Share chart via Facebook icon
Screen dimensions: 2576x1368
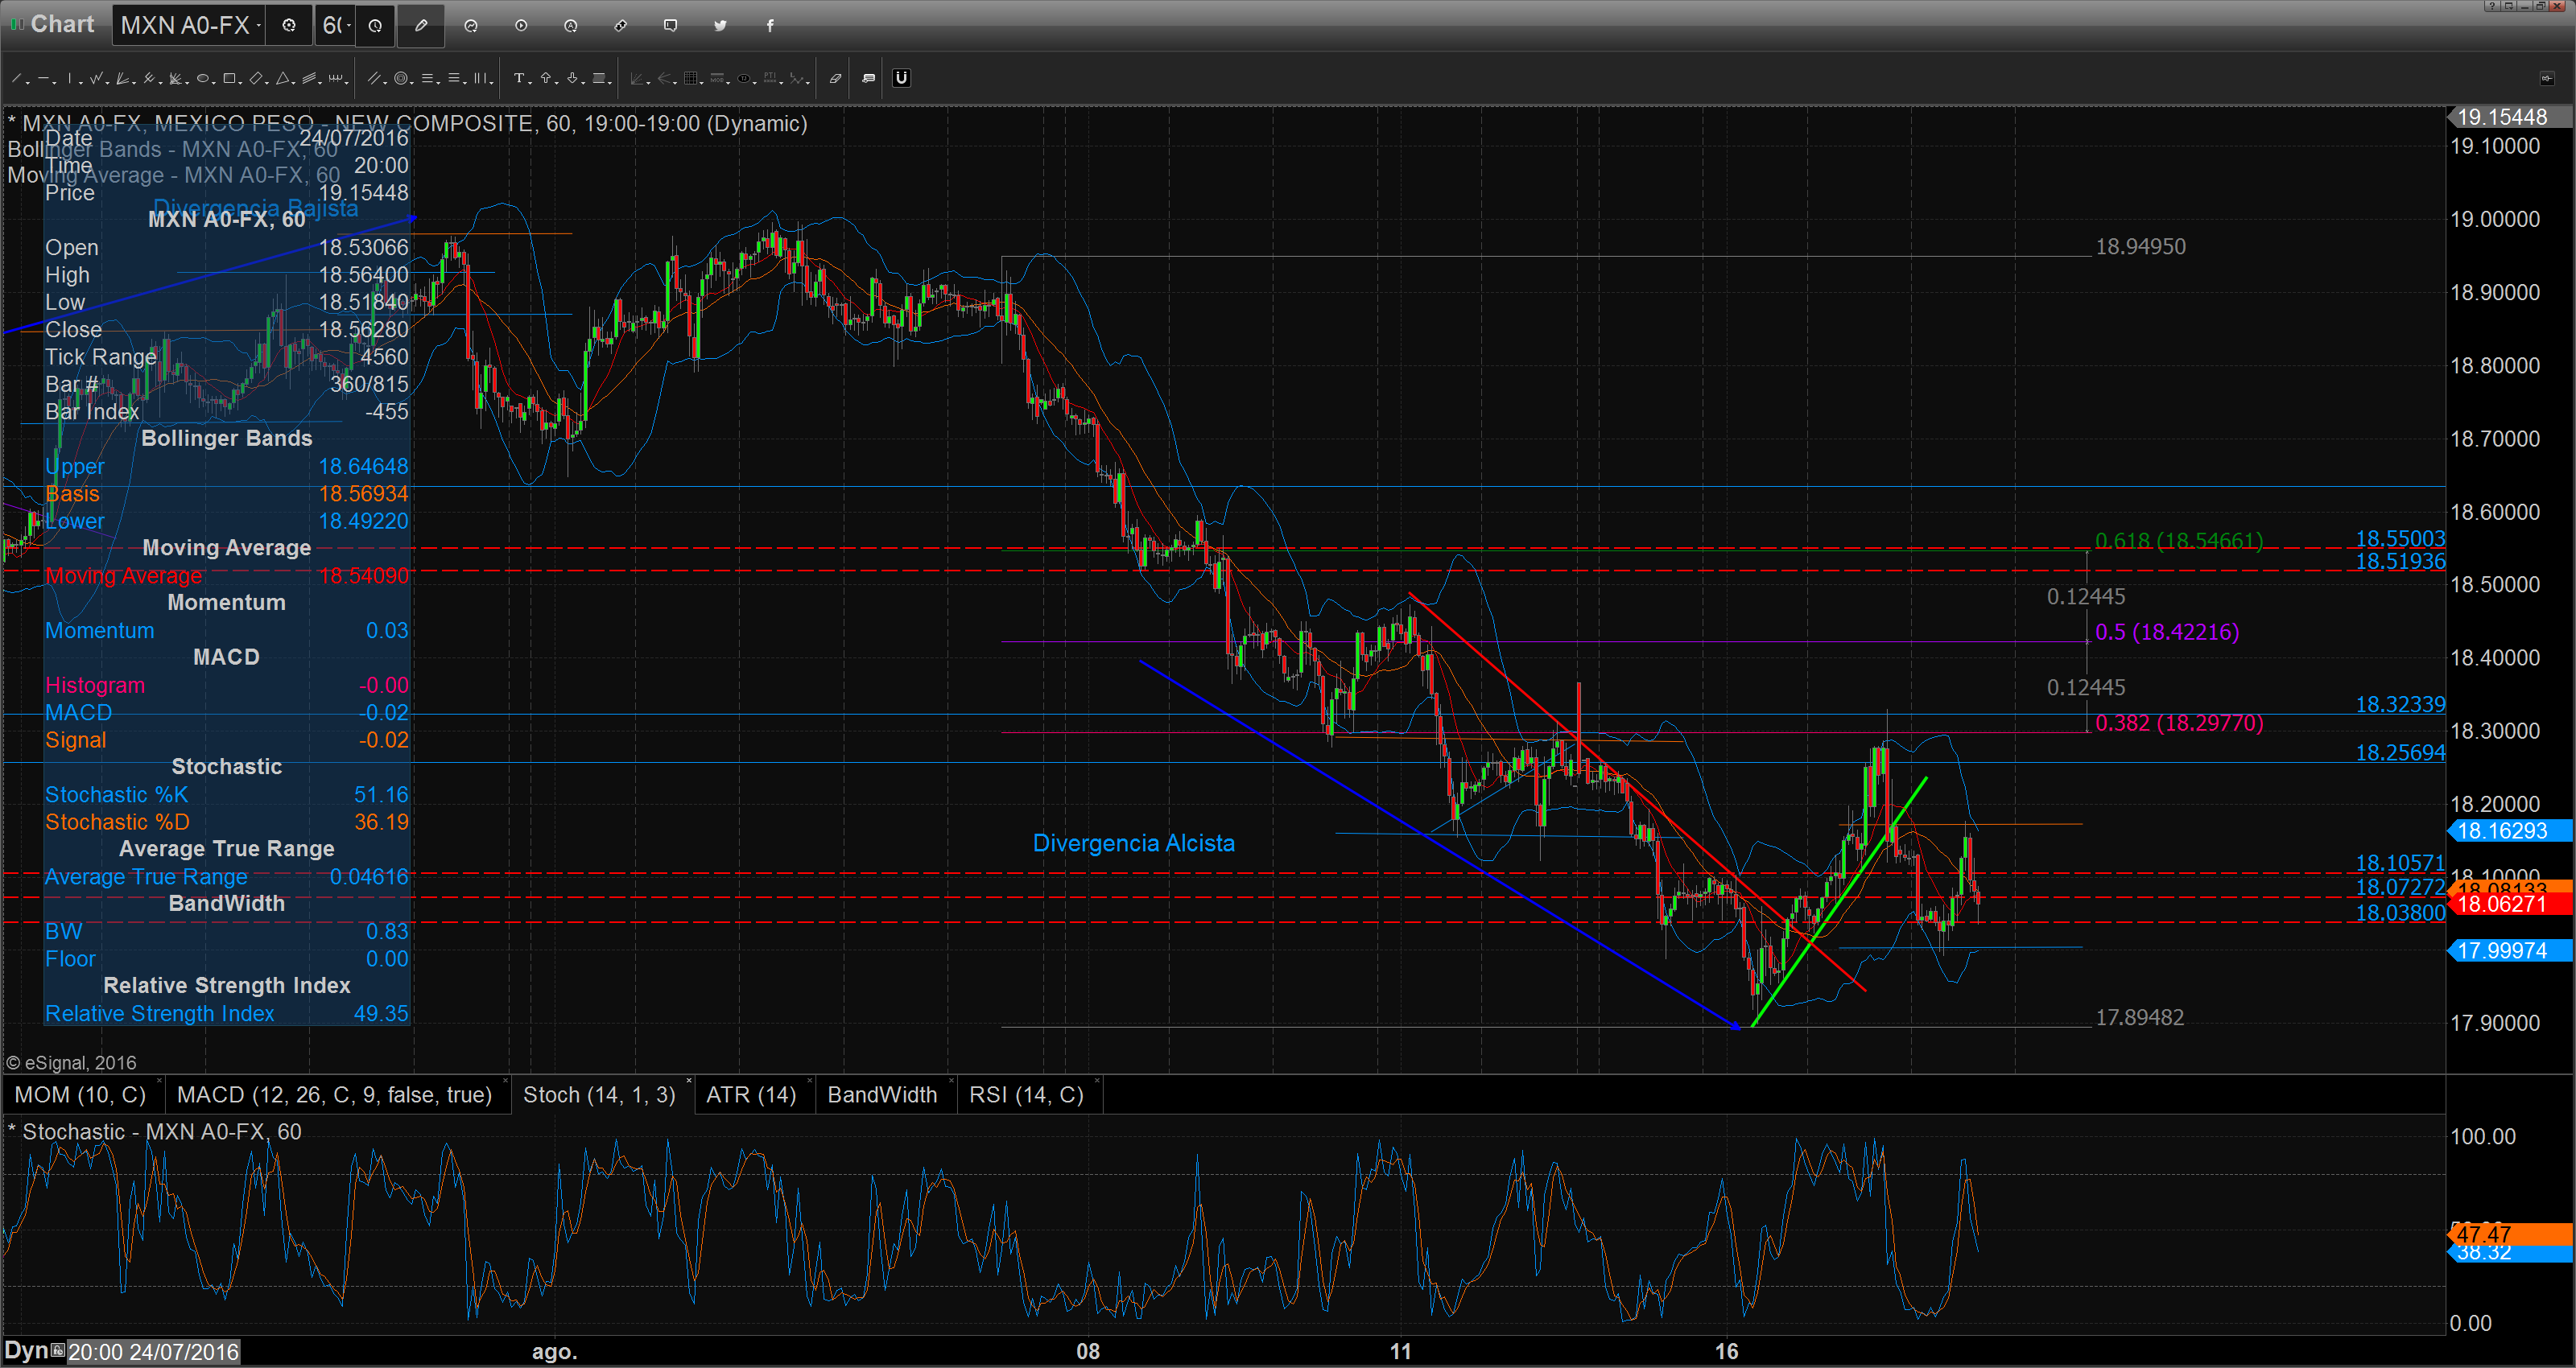click(x=770, y=26)
